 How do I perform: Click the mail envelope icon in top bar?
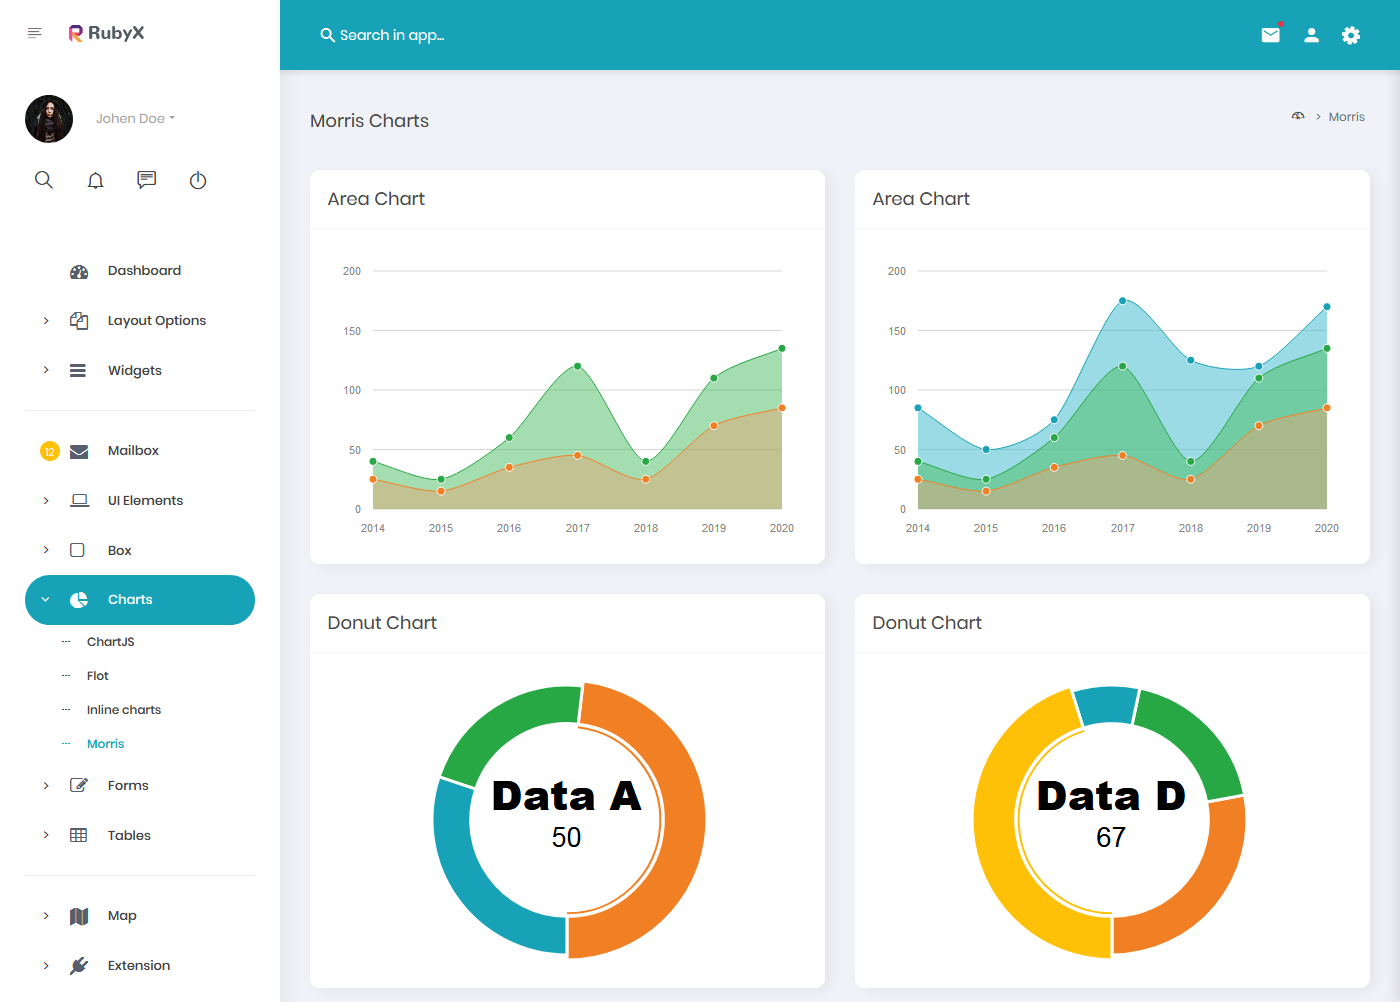pyautogui.click(x=1270, y=34)
